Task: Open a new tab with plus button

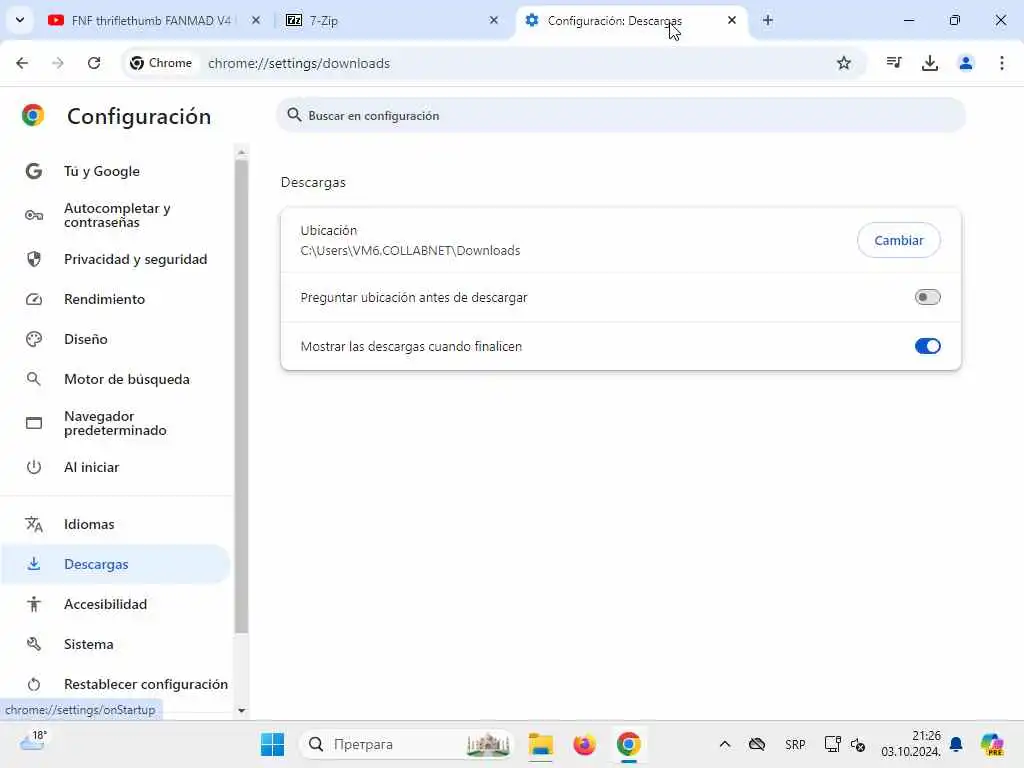Action: tap(768, 20)
